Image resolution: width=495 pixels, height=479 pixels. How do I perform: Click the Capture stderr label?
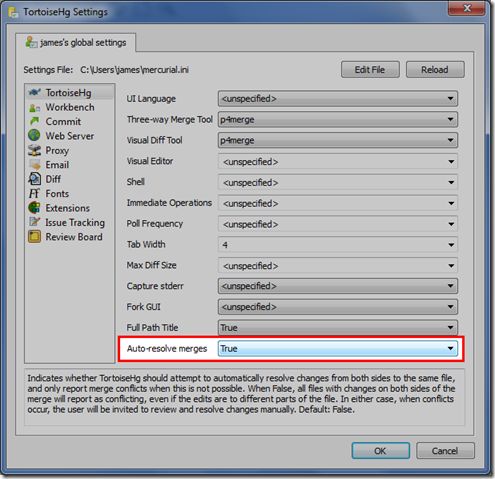coord(155,286)
